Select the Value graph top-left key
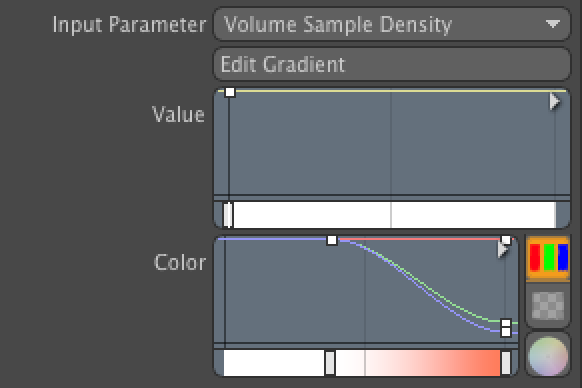The image size is (582, 388). [x=230, y=92]
